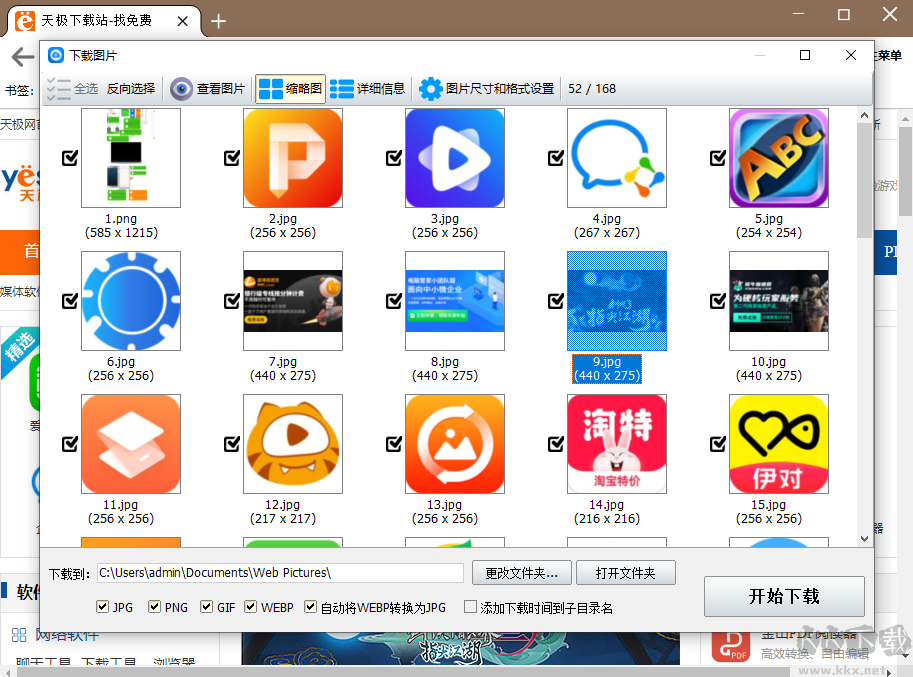Uncheck the GIF format checkbox
Viewport: 913px width, 677px height.
click(207, 607)
